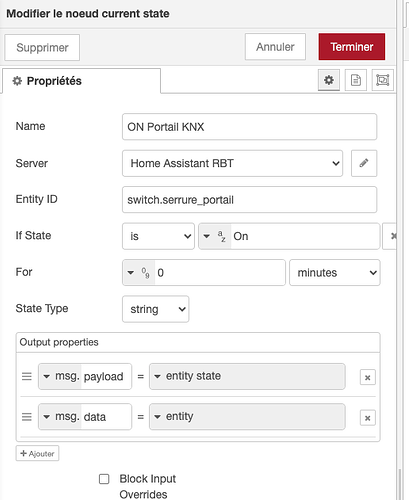Add an output property with Ajouter

(37, 453)
